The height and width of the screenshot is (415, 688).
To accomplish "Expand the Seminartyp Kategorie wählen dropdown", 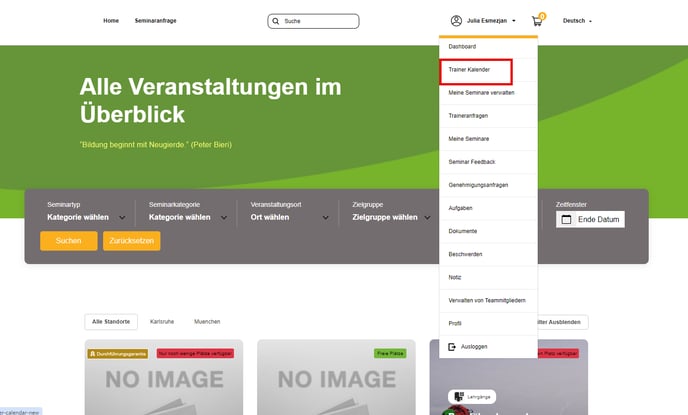I will (x=86, y=217).
